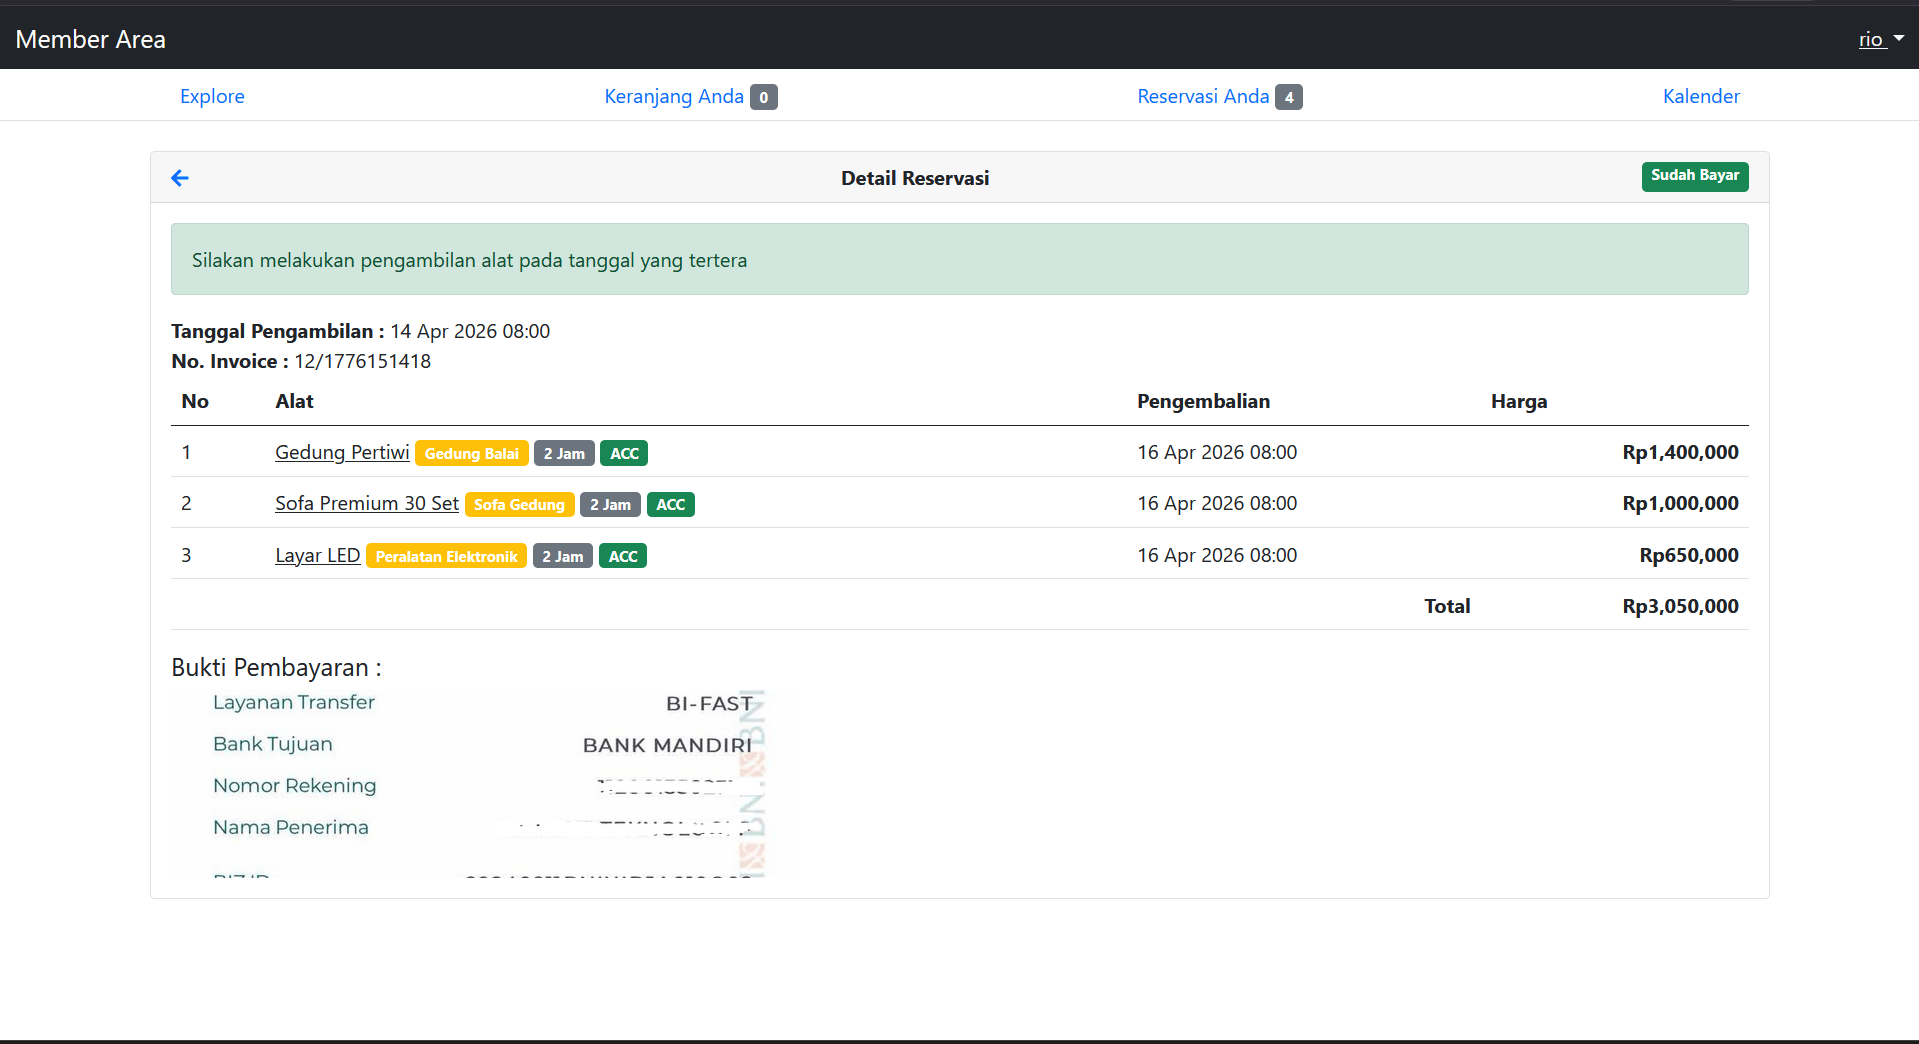This screenshot has width=1919, height=1044.
Task: Click the Total label
Action: coord(1447,606)
